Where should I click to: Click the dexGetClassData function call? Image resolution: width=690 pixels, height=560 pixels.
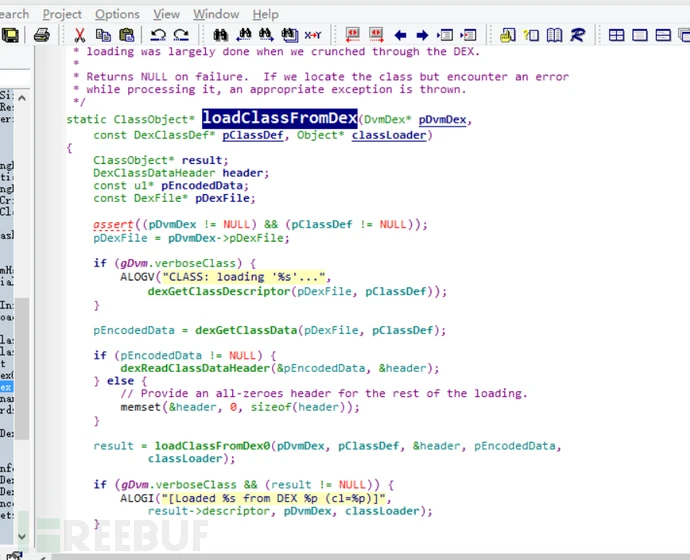246,330
